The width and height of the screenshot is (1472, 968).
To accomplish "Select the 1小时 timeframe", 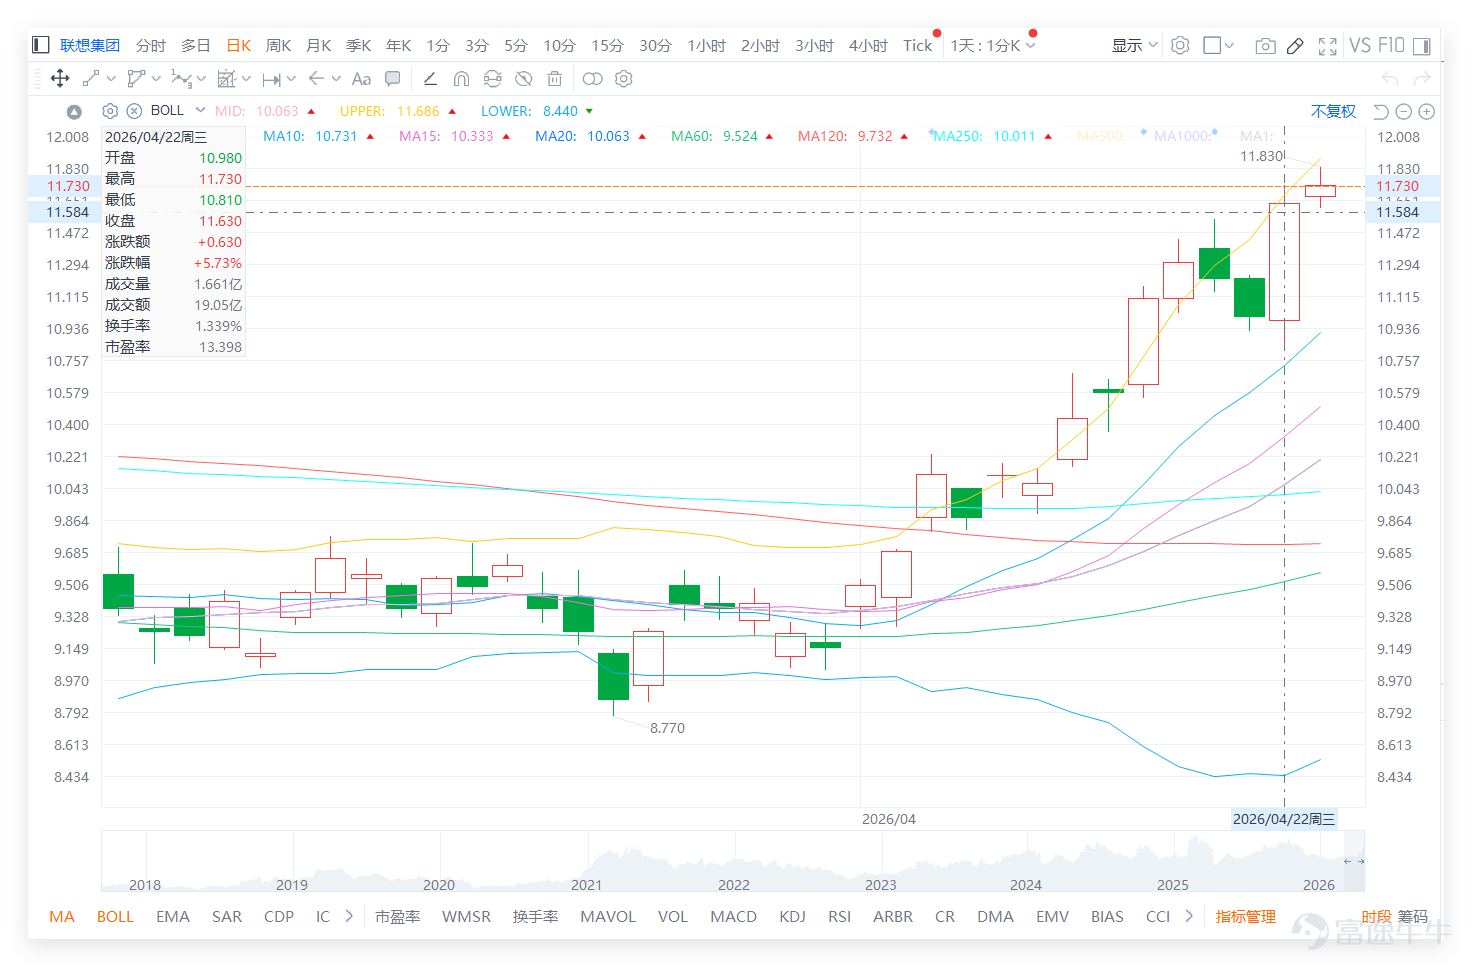I will [x=706, y=45].
